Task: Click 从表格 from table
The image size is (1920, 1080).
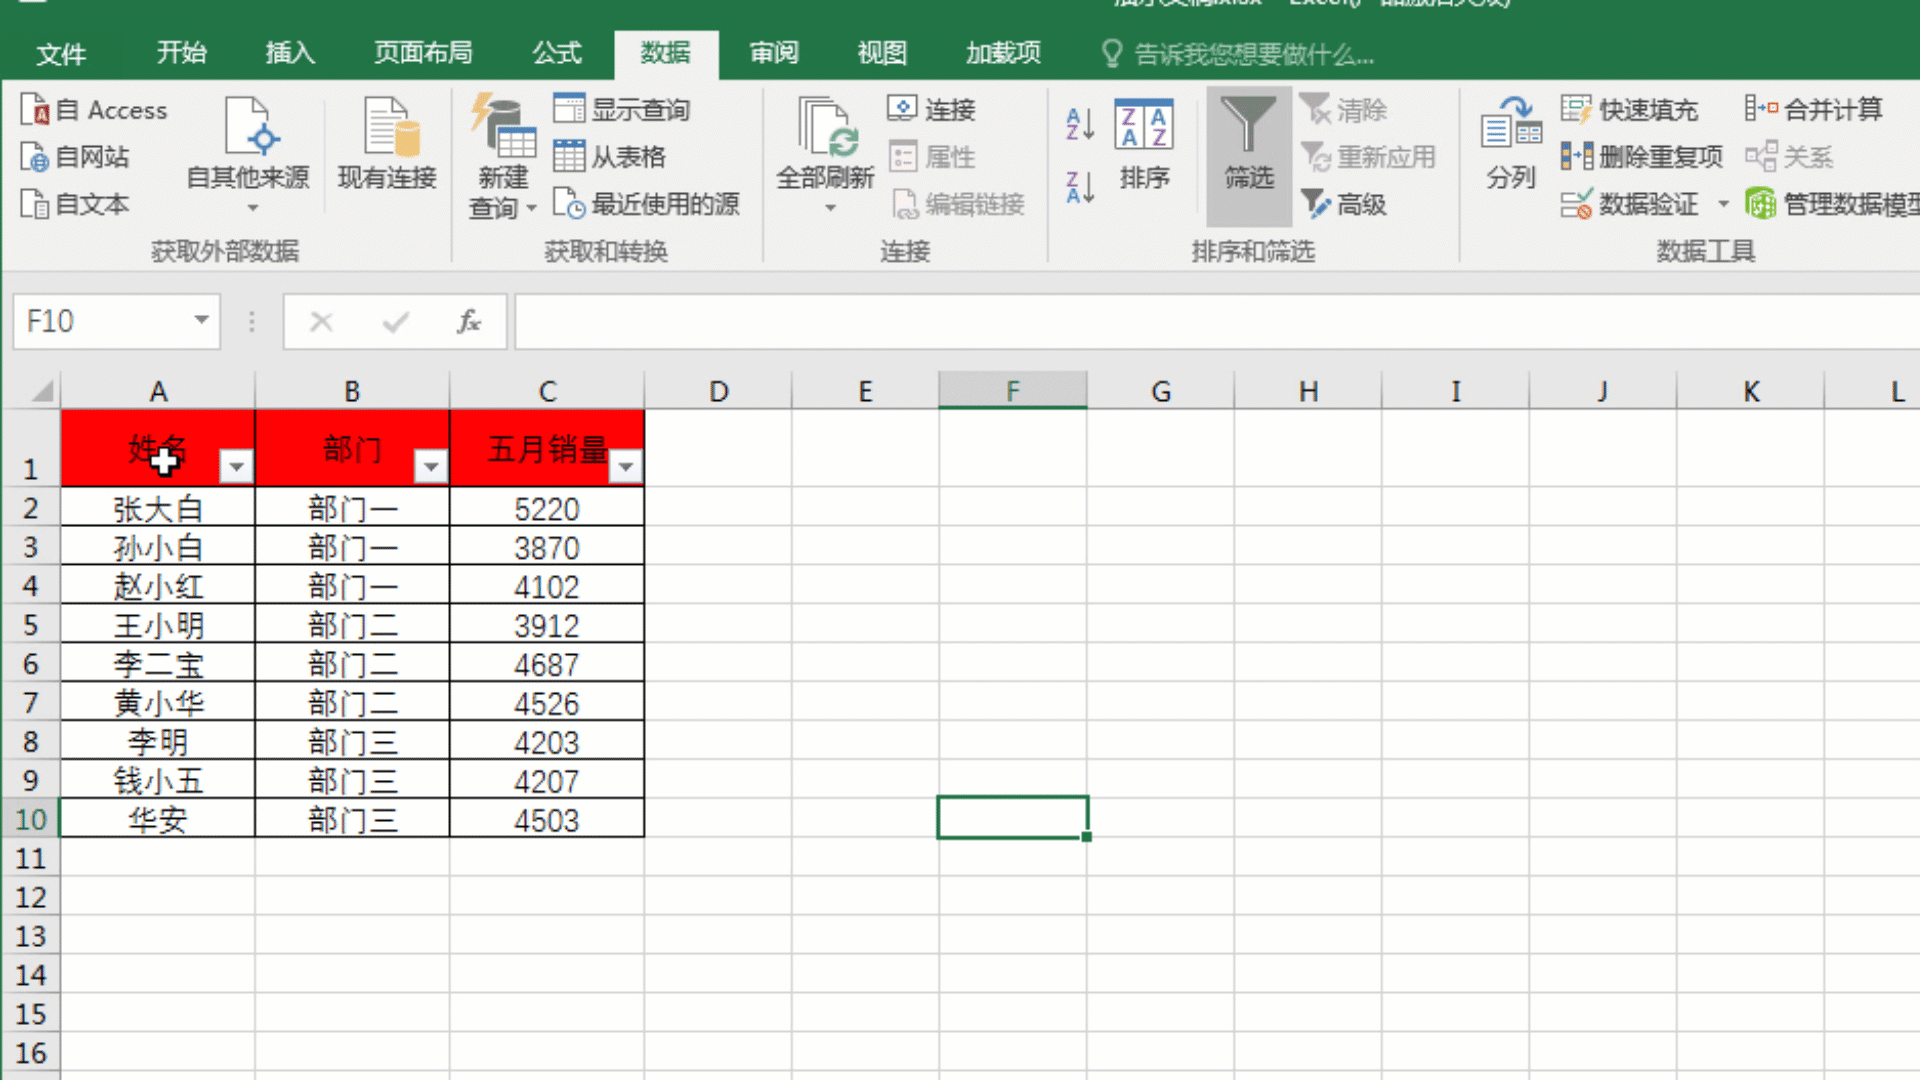Action: (x=610, y=157)
